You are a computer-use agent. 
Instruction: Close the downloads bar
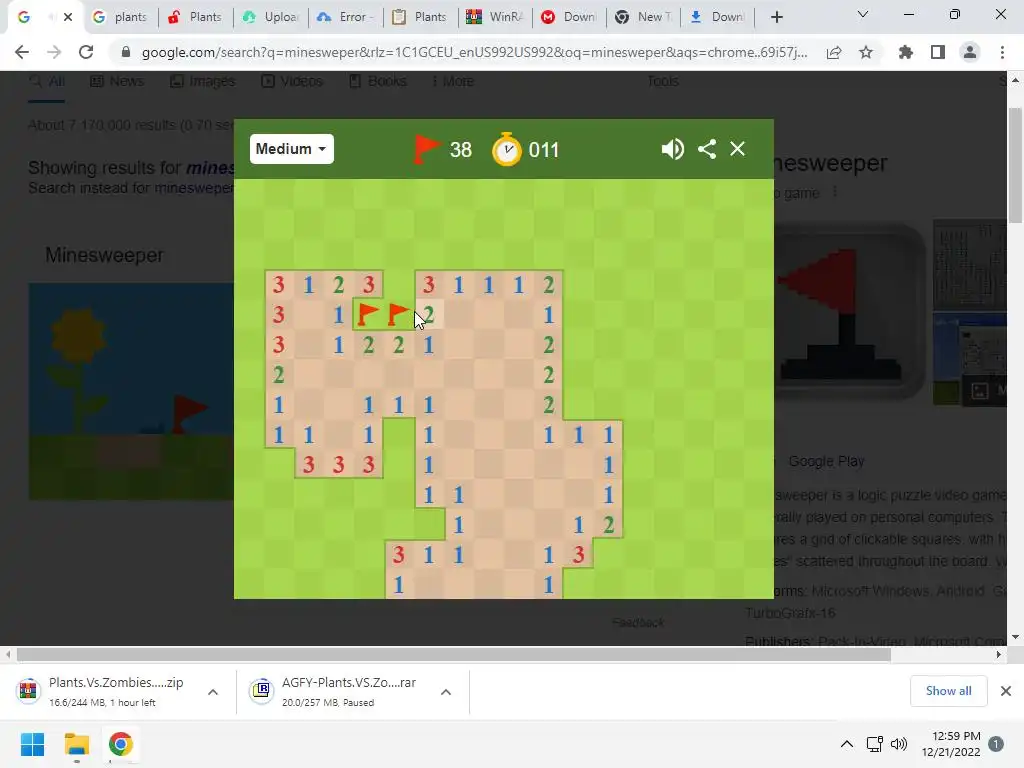point(1006,691)
